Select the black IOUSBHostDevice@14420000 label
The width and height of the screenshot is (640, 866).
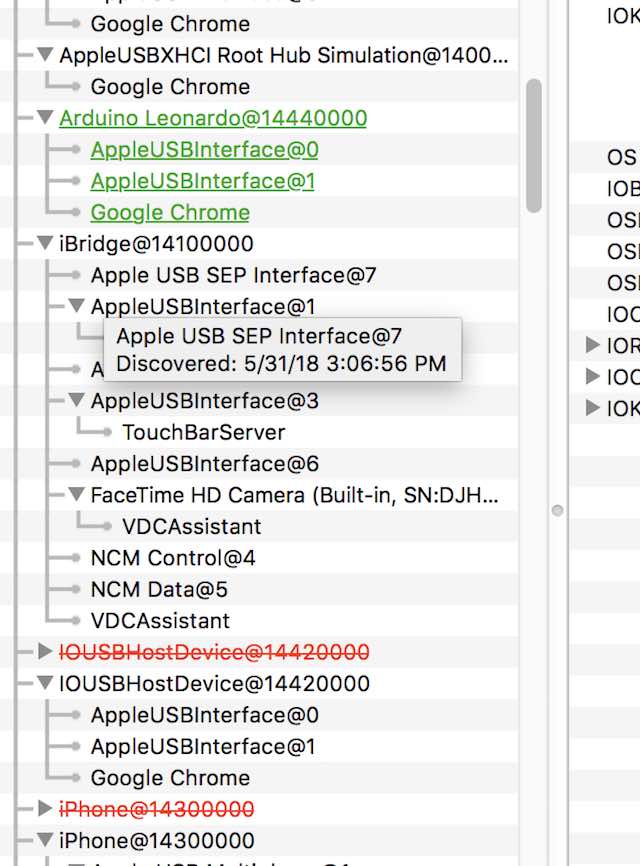point(214,683)
